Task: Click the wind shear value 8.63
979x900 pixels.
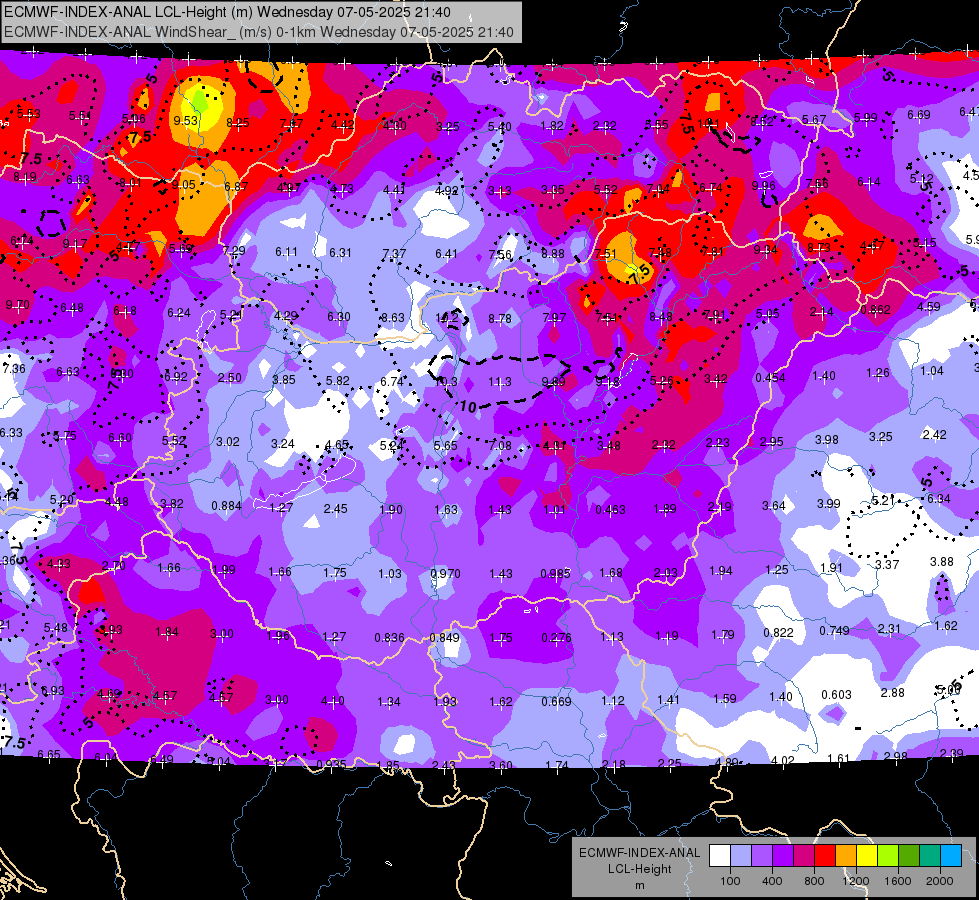Action: click(393, 317)
